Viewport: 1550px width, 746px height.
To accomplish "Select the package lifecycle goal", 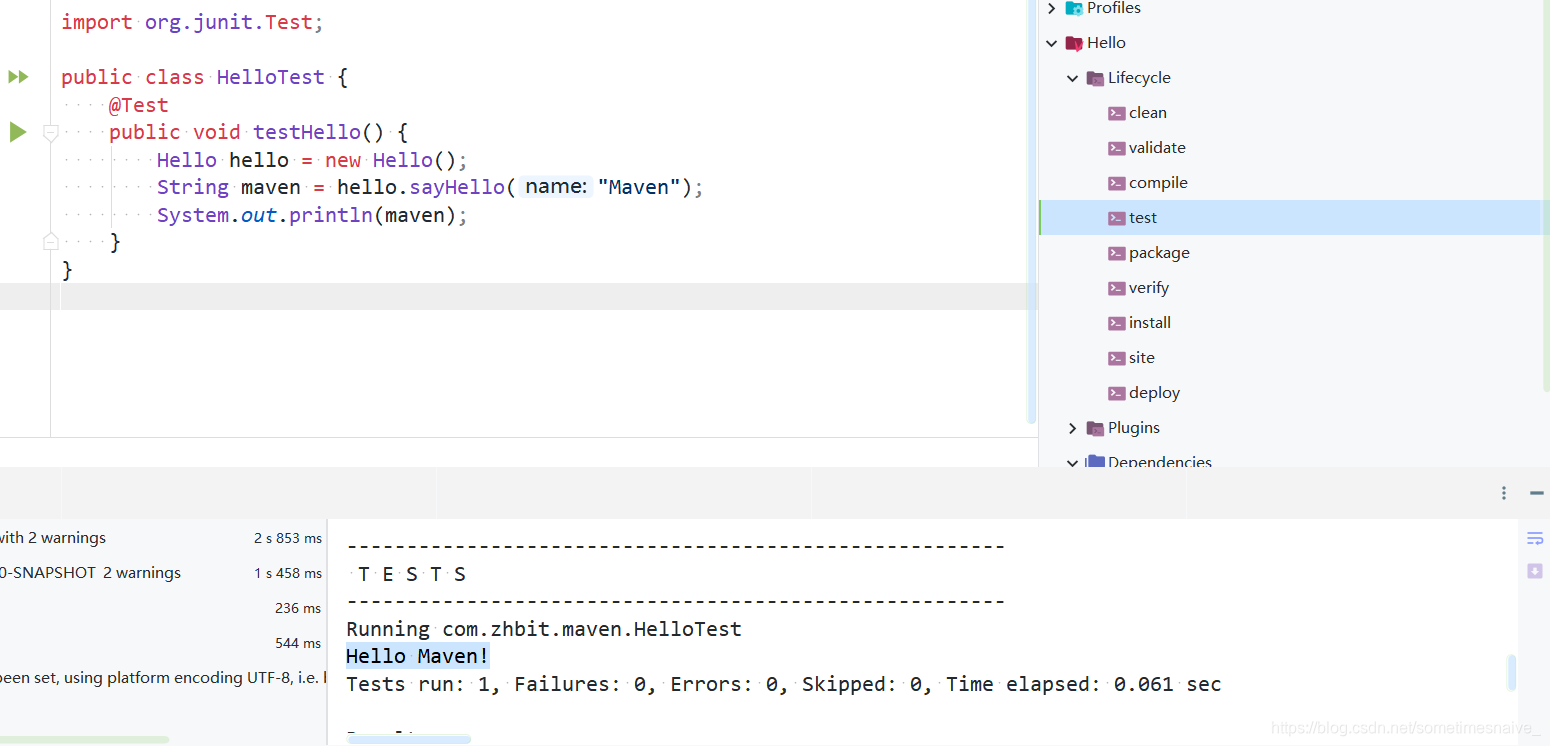I will click(1294, 253).
